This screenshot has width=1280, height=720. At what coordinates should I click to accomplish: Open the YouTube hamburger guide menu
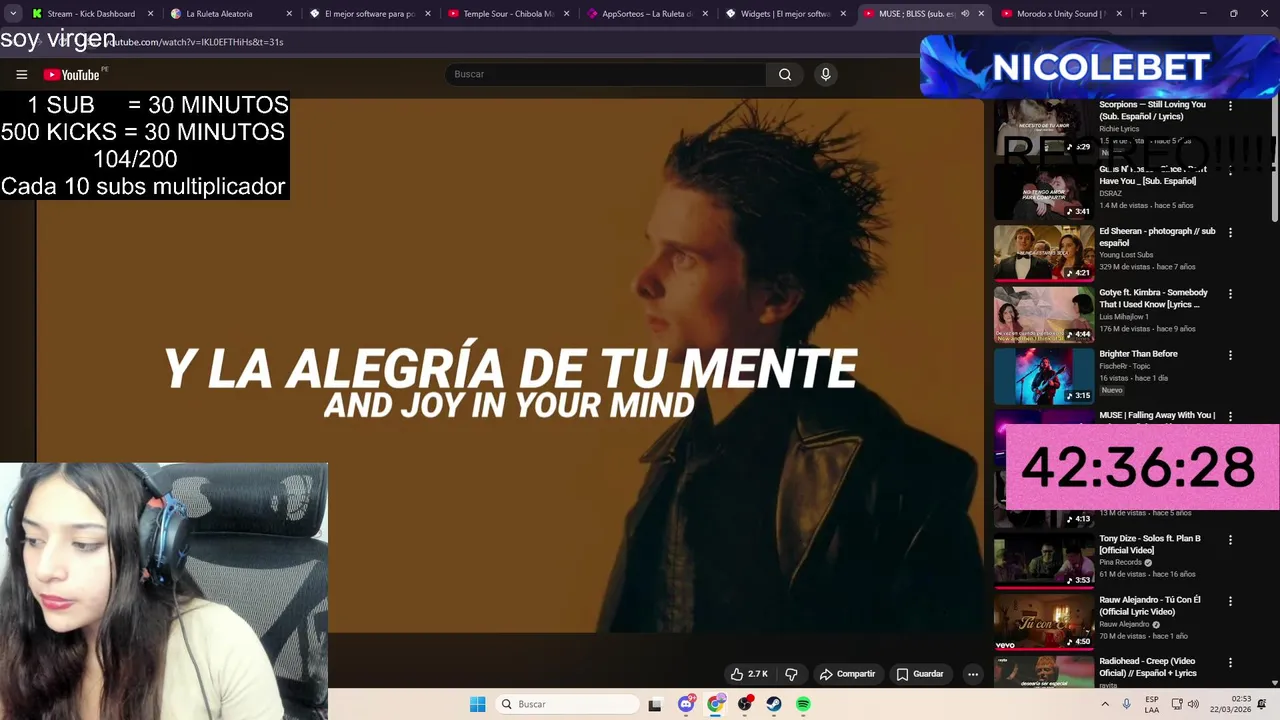21,74
